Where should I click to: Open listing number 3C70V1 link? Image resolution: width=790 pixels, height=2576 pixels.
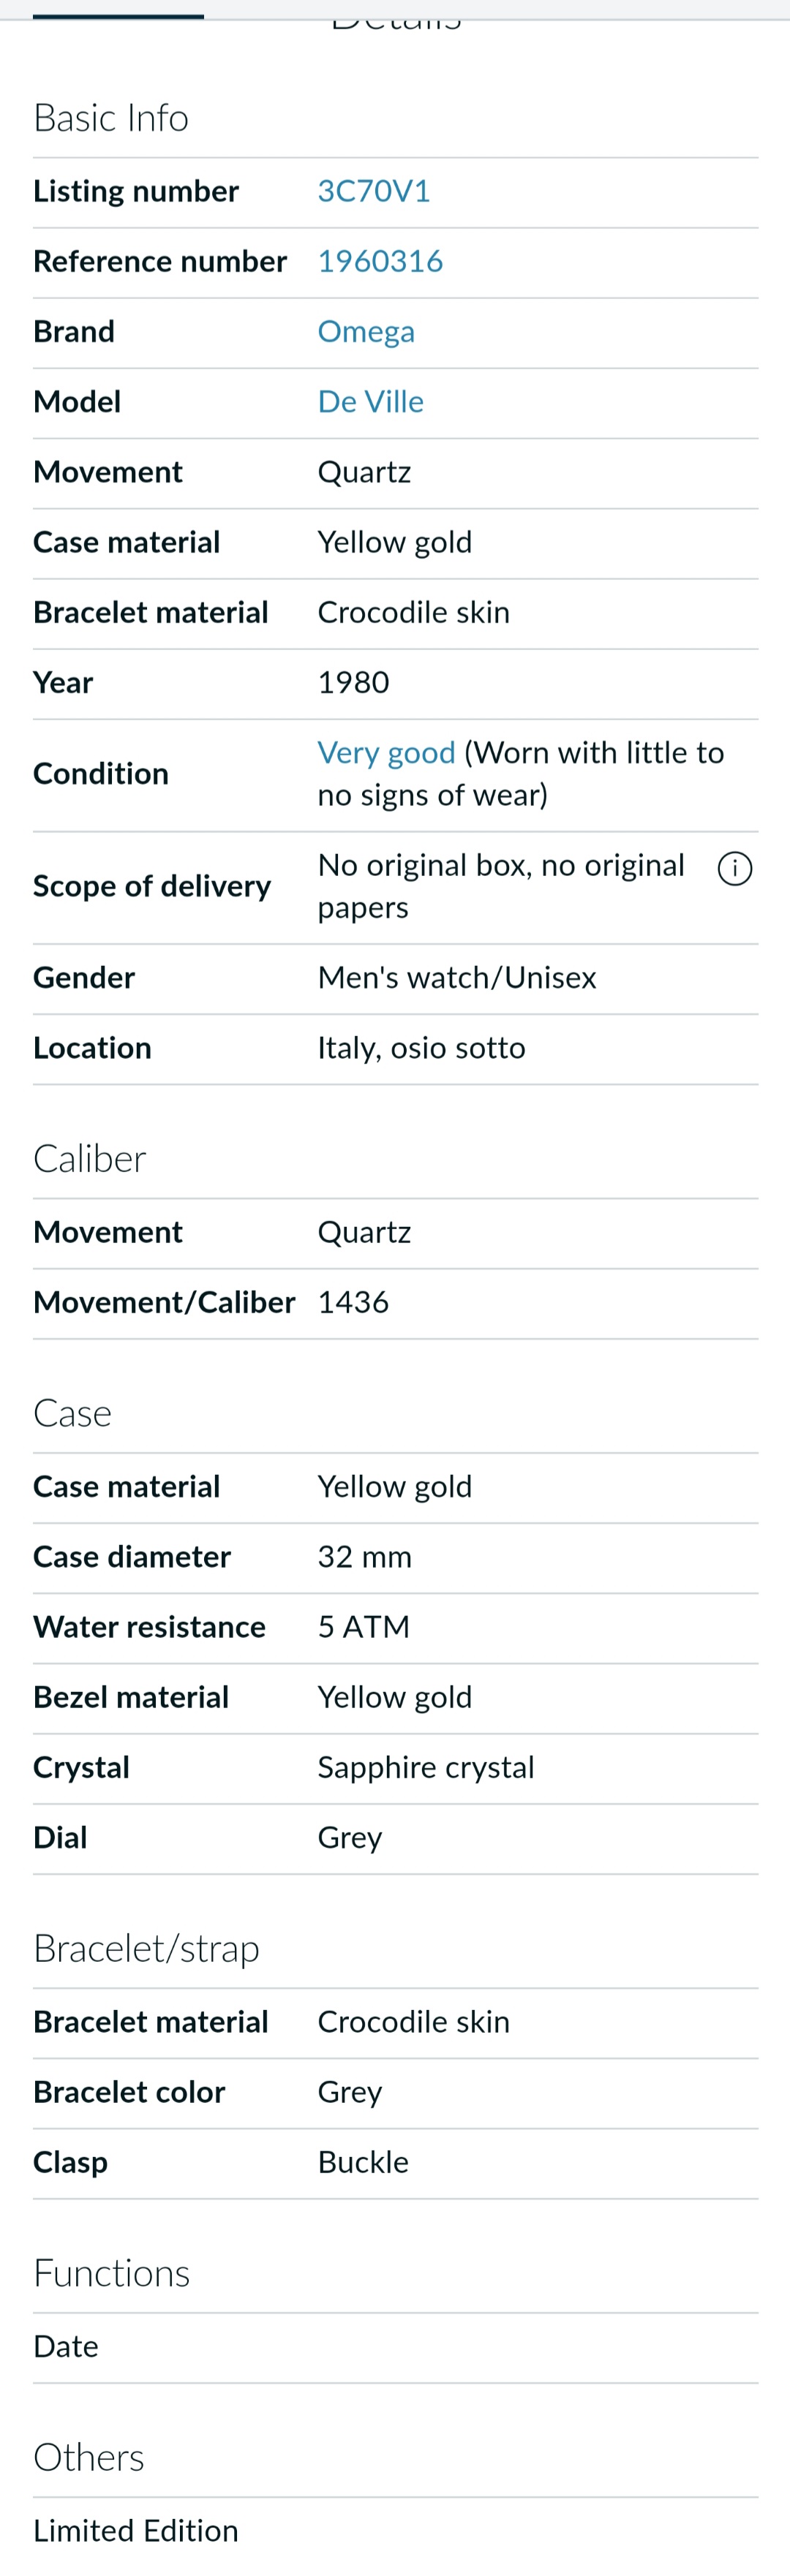click(x=373, y=191)
